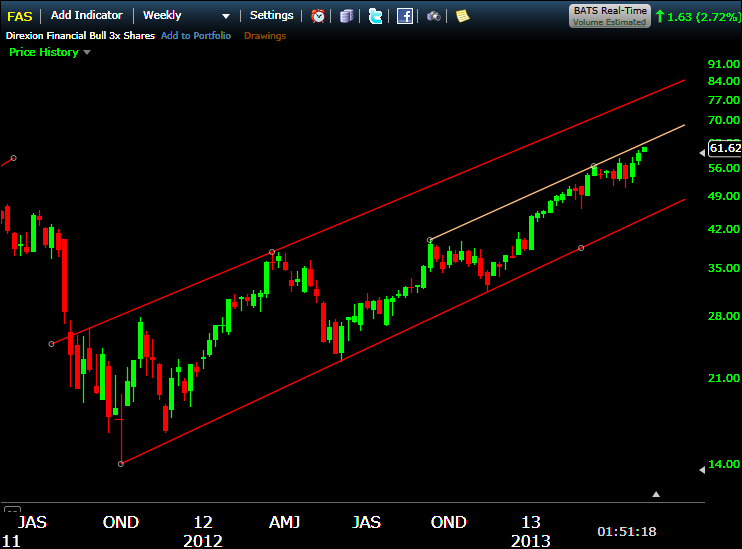Image resolution: width=742 pixels, height=549 pixels.
Task: Select upper trendline anchor near April 2012 peak
Action: coord(272,252)
